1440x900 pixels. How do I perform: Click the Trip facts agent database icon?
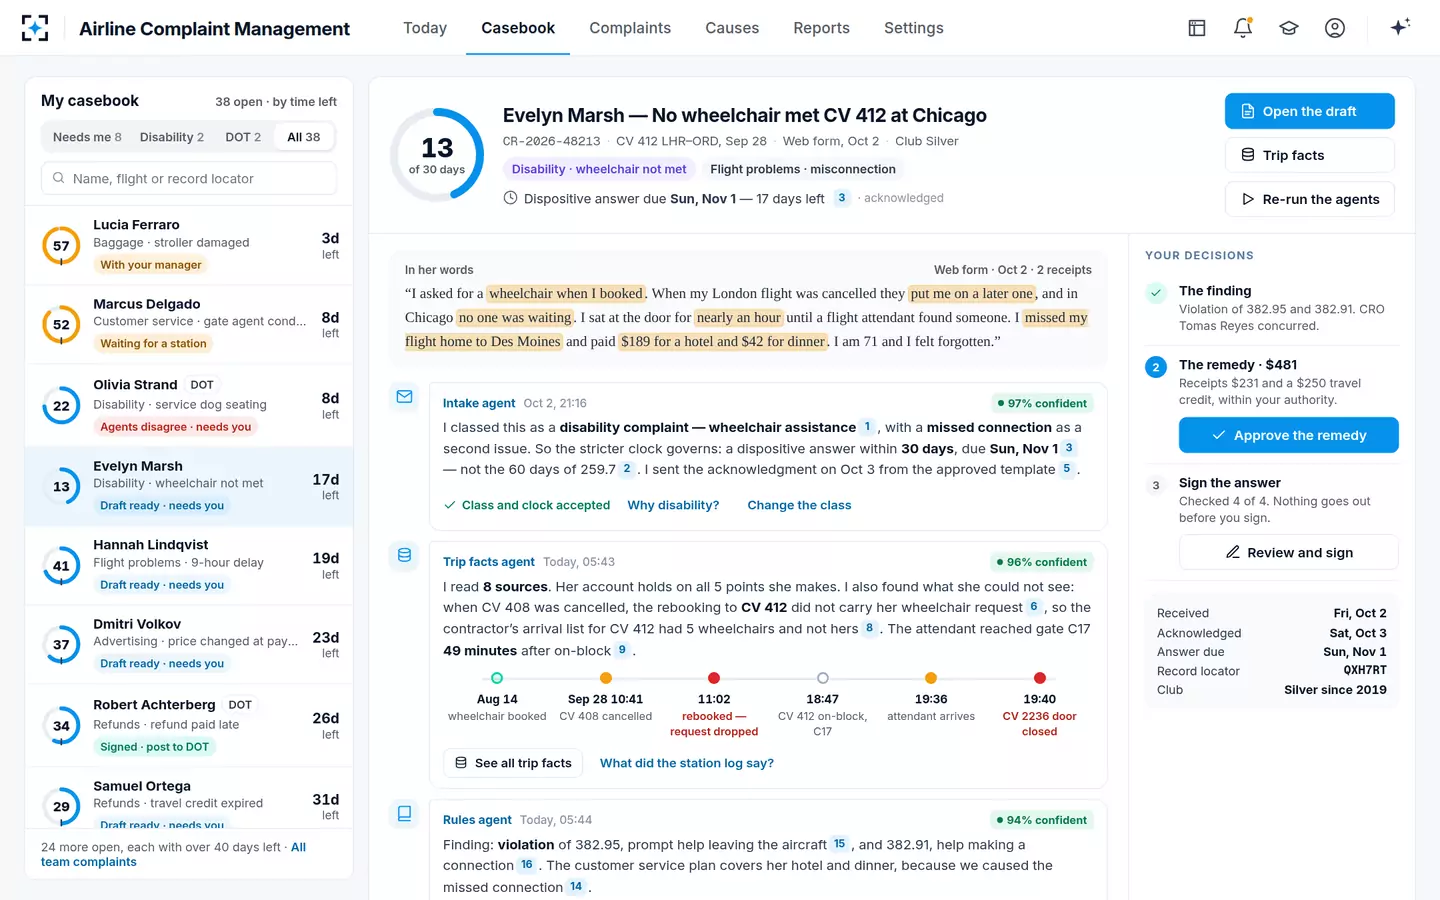(x=404, y=555)
